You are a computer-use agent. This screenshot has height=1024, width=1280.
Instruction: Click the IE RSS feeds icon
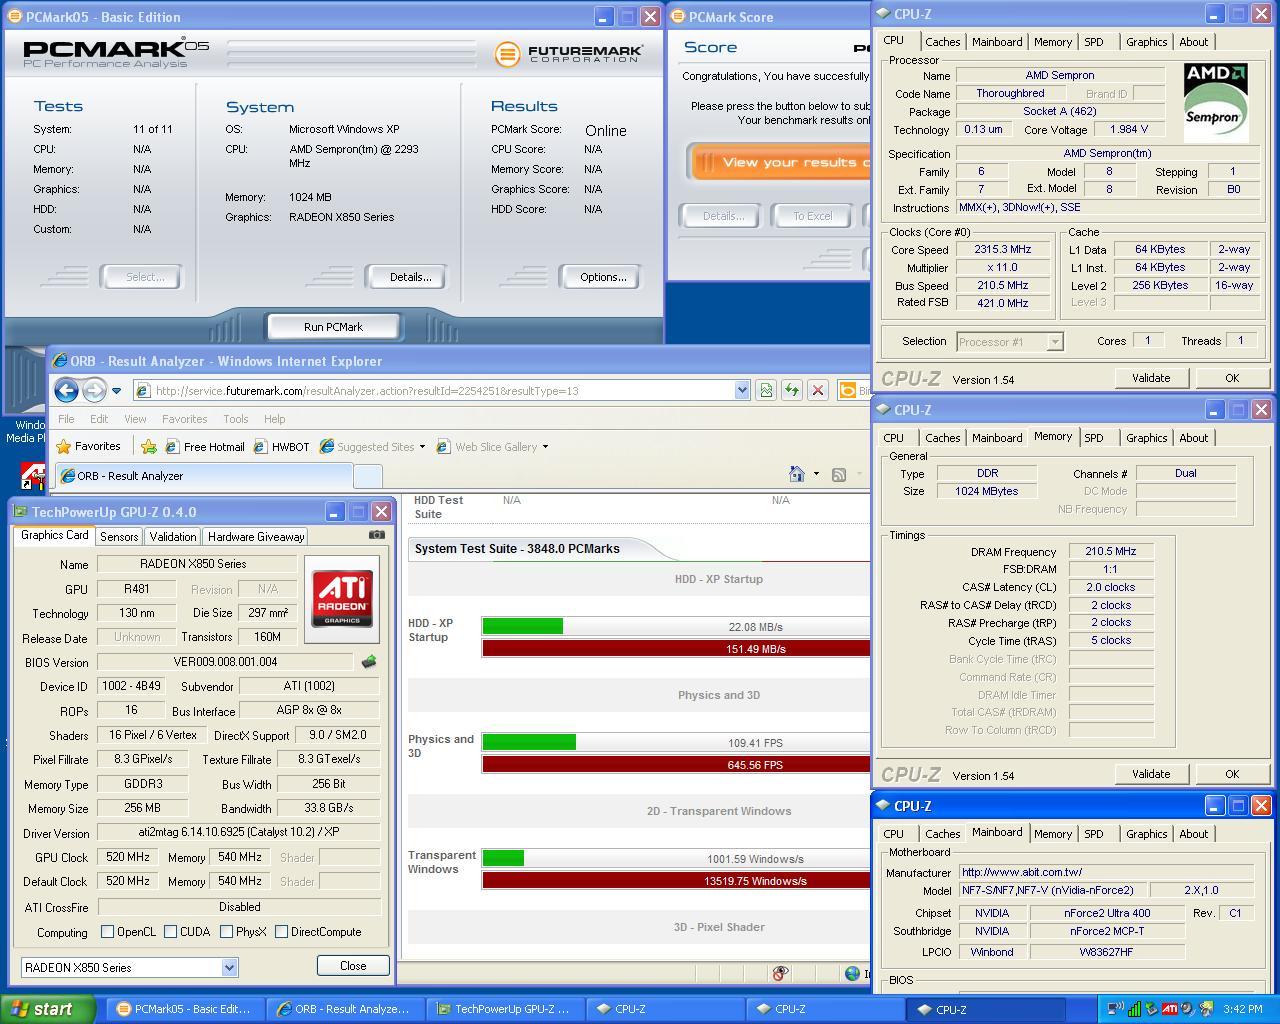839,474
